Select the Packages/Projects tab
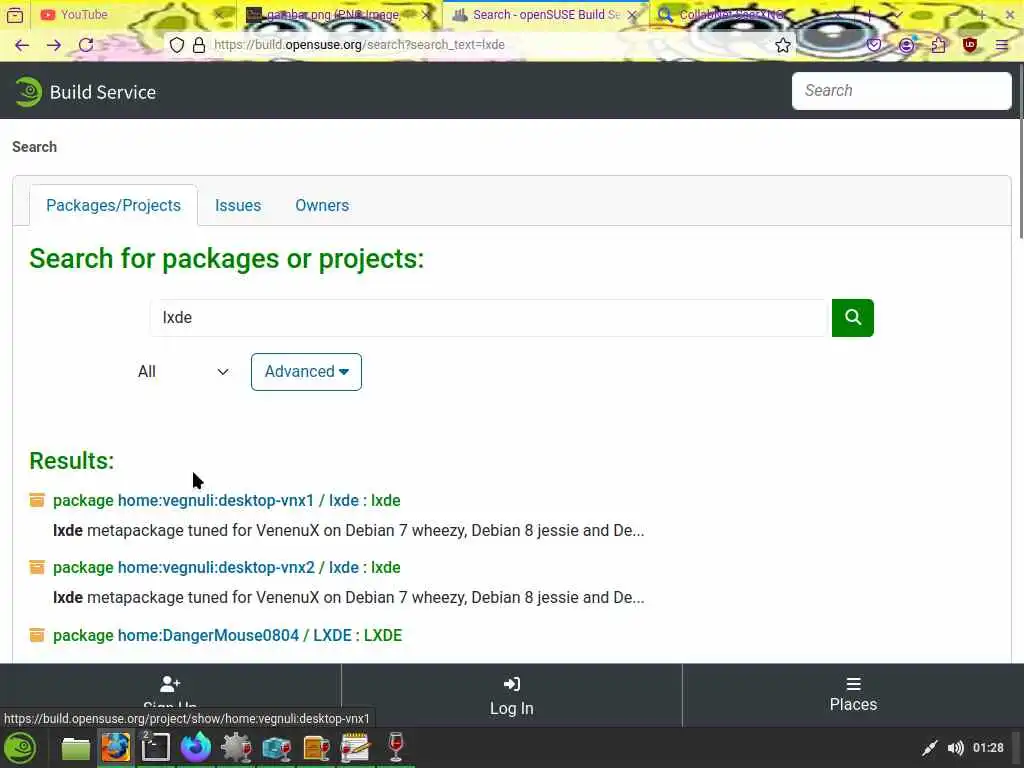1024x768 pixels. click(114, 205)
